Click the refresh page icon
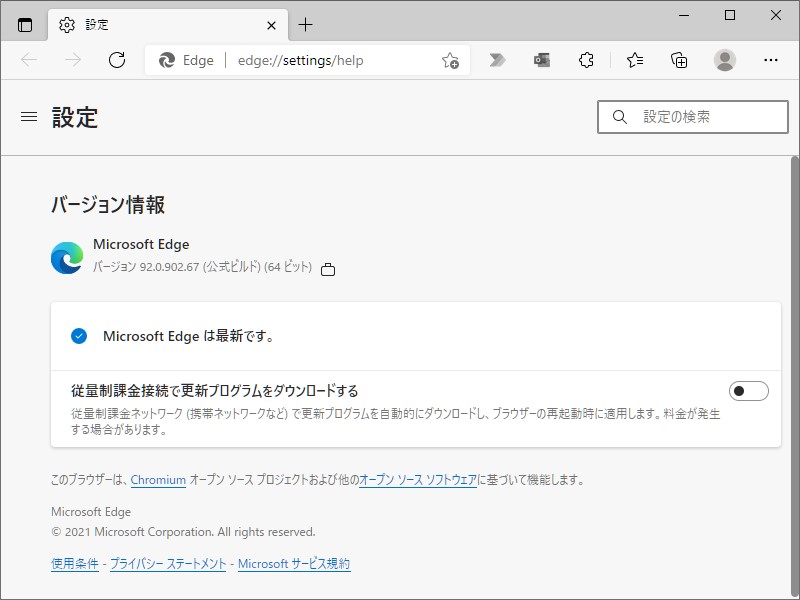The height and width of the screenshot is (600, 800). click(x=117, y=60)
